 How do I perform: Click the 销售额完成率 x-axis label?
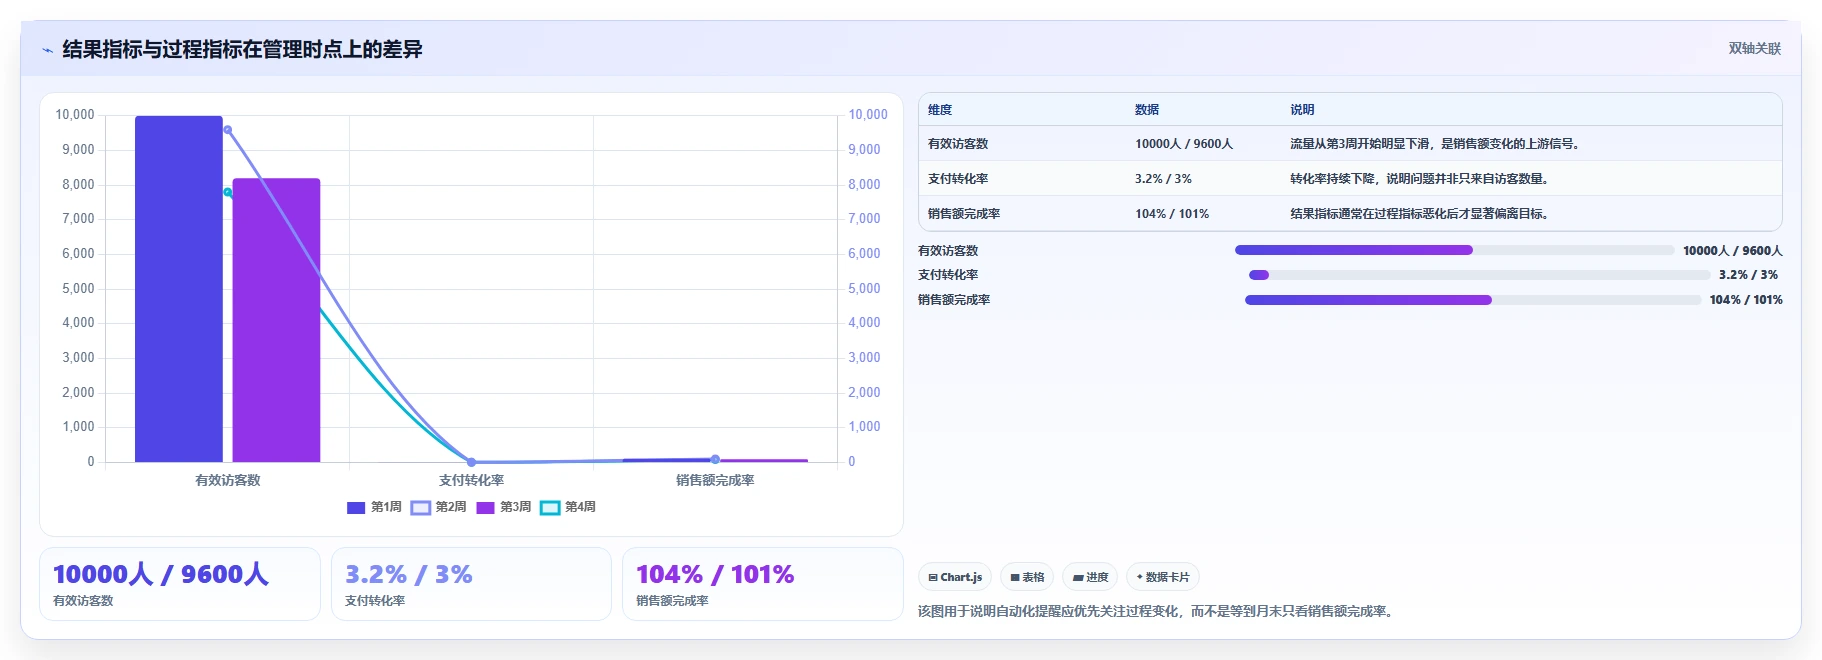715,480
